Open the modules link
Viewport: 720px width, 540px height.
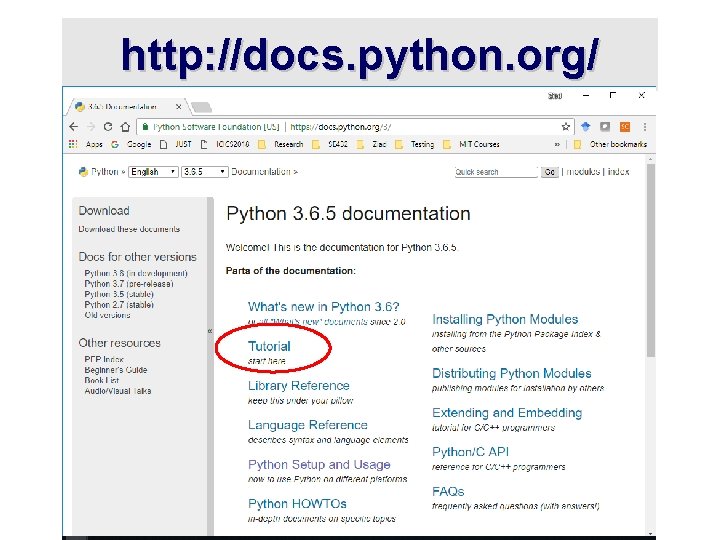(x=583, y=172)
